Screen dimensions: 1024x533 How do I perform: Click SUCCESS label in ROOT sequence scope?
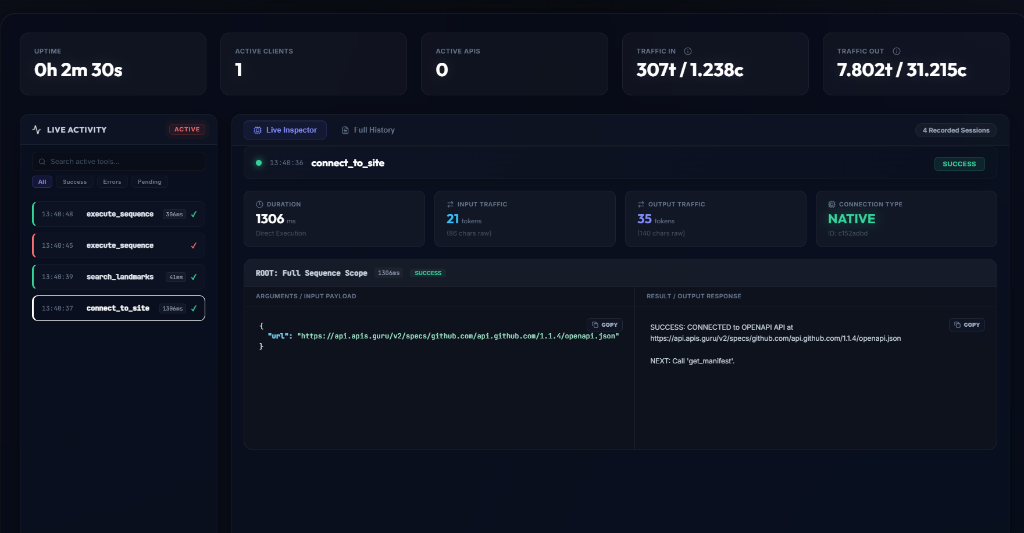[428, 273]
